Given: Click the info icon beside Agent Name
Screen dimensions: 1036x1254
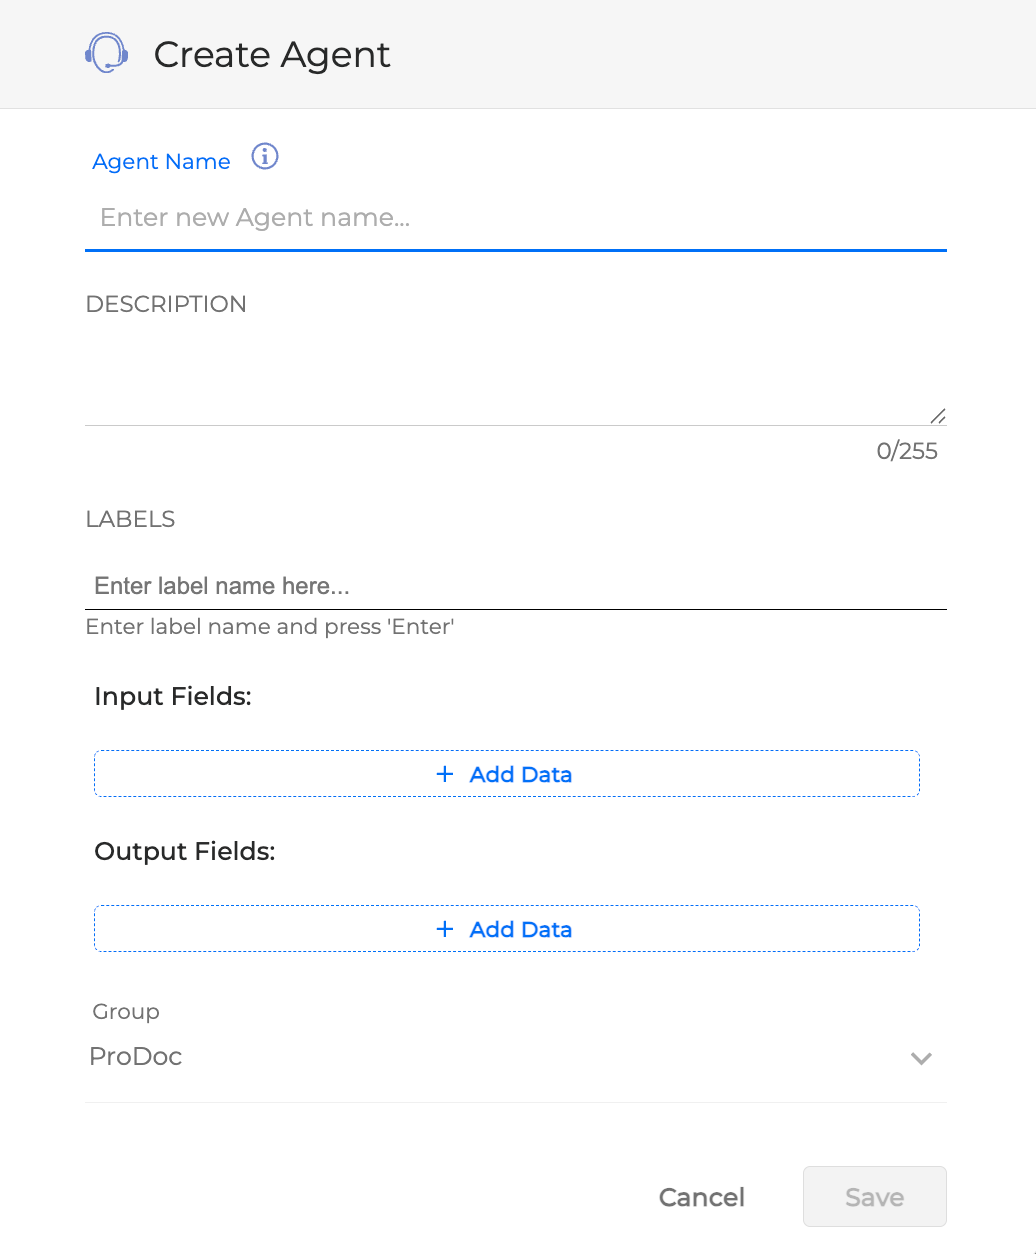Looking at the screenshot, I should [265, 157].
